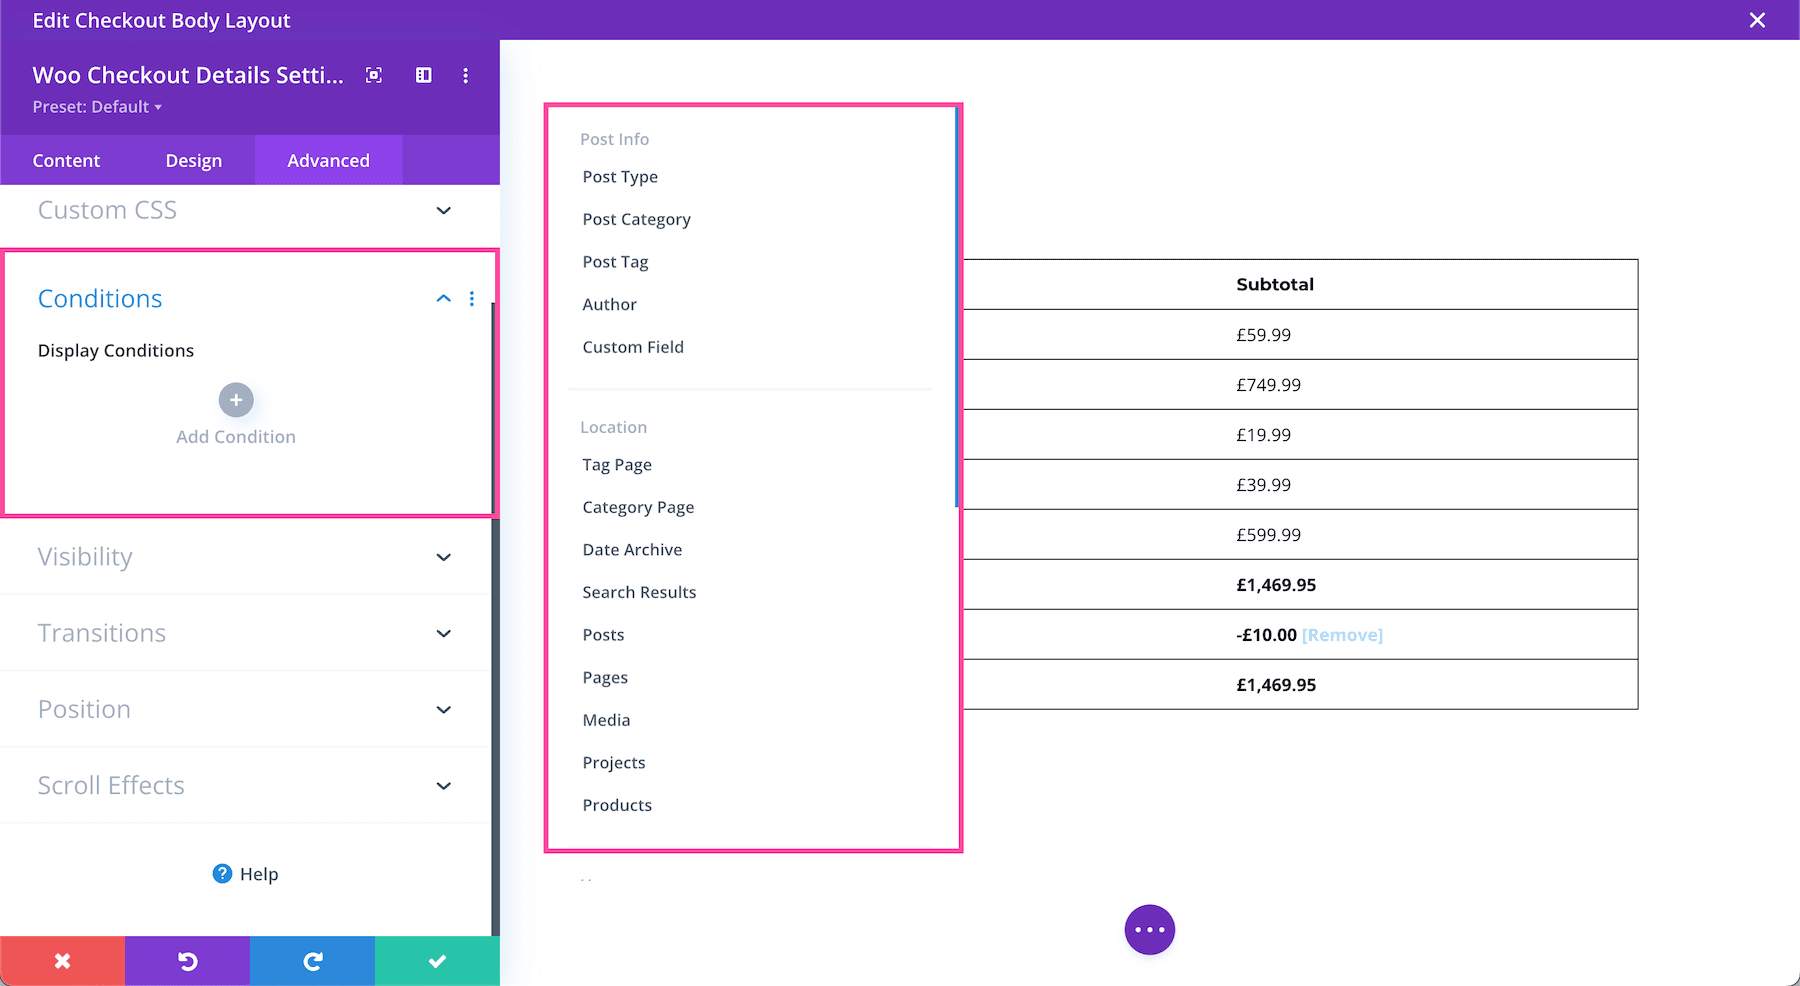Open the three-dot menu next to Woo Checkout Details
The height and width of the screenshot is (986, 1800).
465,75
